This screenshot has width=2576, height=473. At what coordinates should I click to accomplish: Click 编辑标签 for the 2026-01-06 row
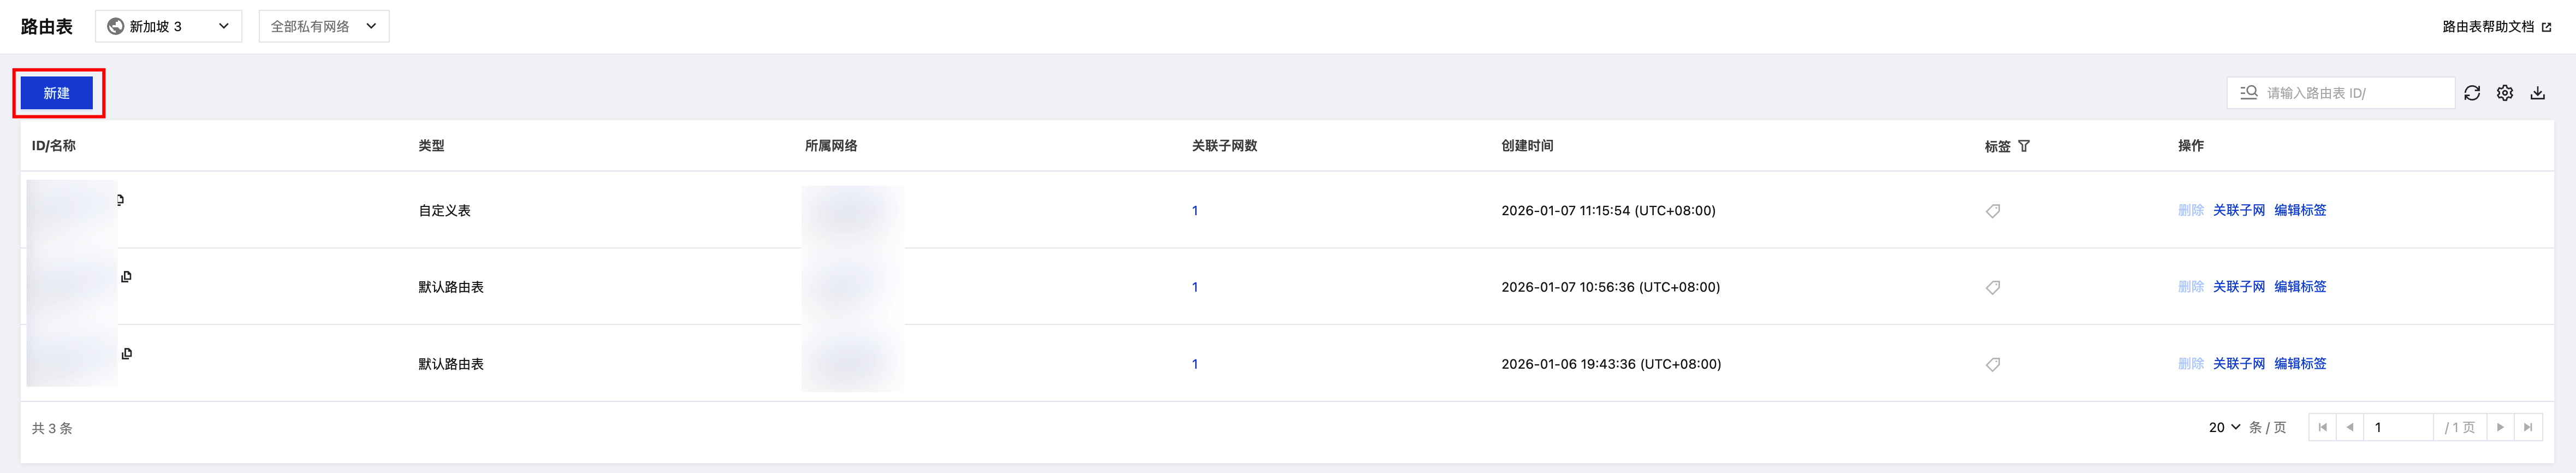[2300, 364]
